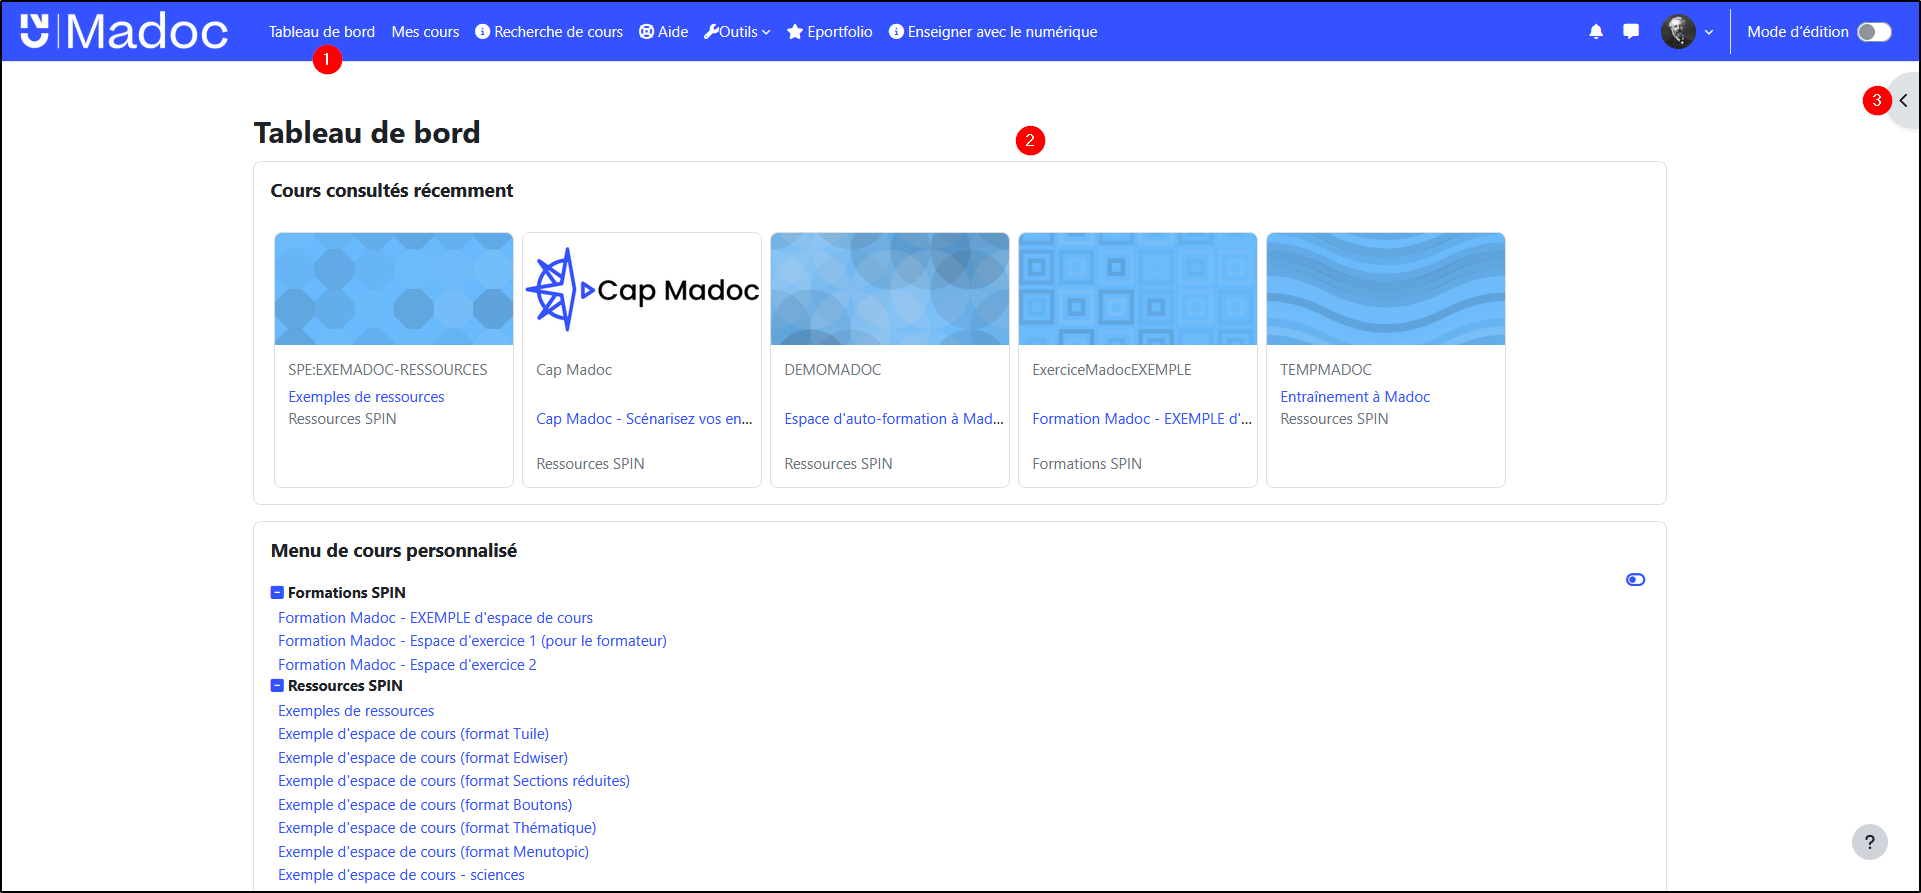Open Eportfolio with the star icon
The image size is (1921, 893).
829,32
